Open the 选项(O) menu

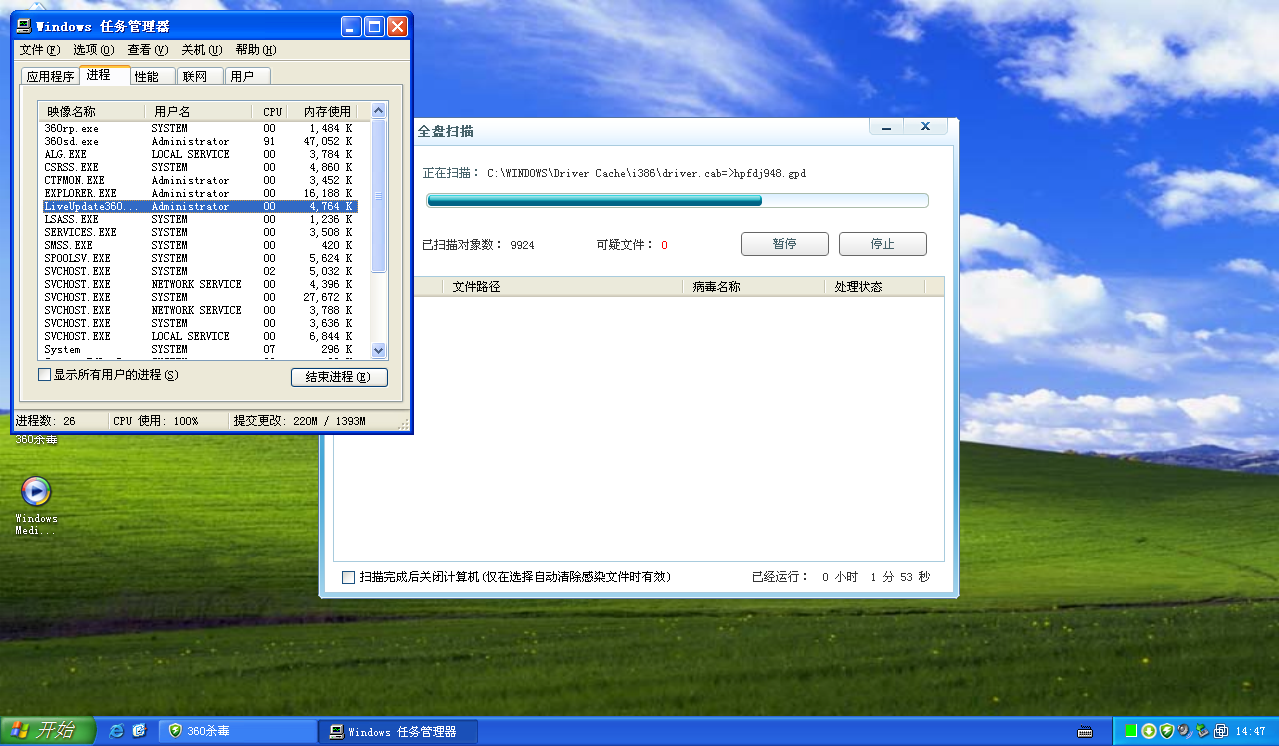[94, 50]
